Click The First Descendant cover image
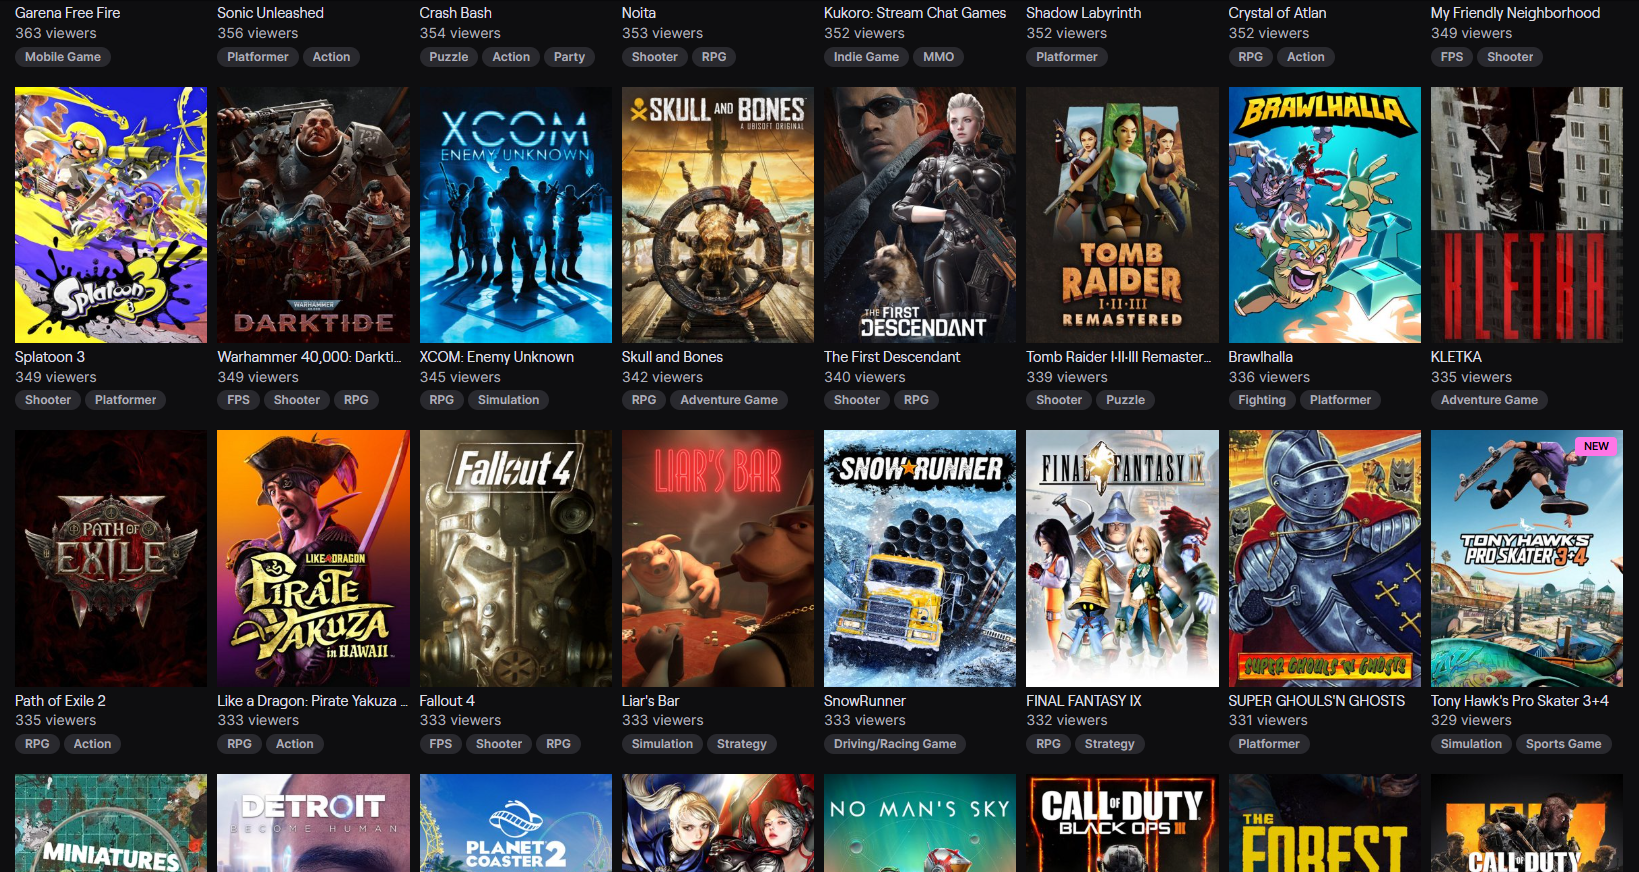1639x872 pixels. tap(920, 215)
